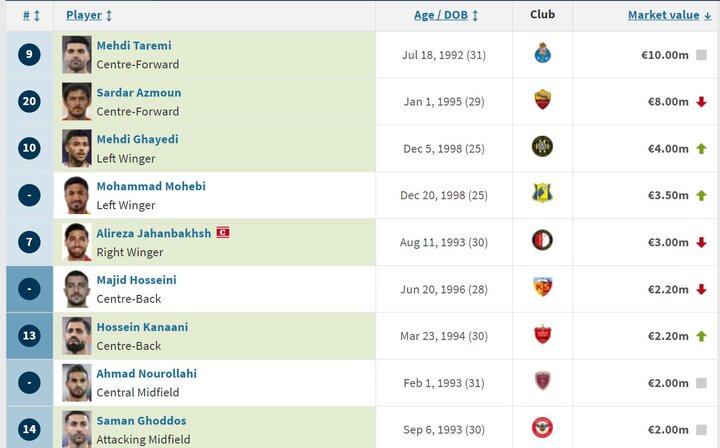Viewport: 720px width, 448px height.
Task: Click Sardar Azmoun's red down-arrow value indicator
Action: pos(701,102)
